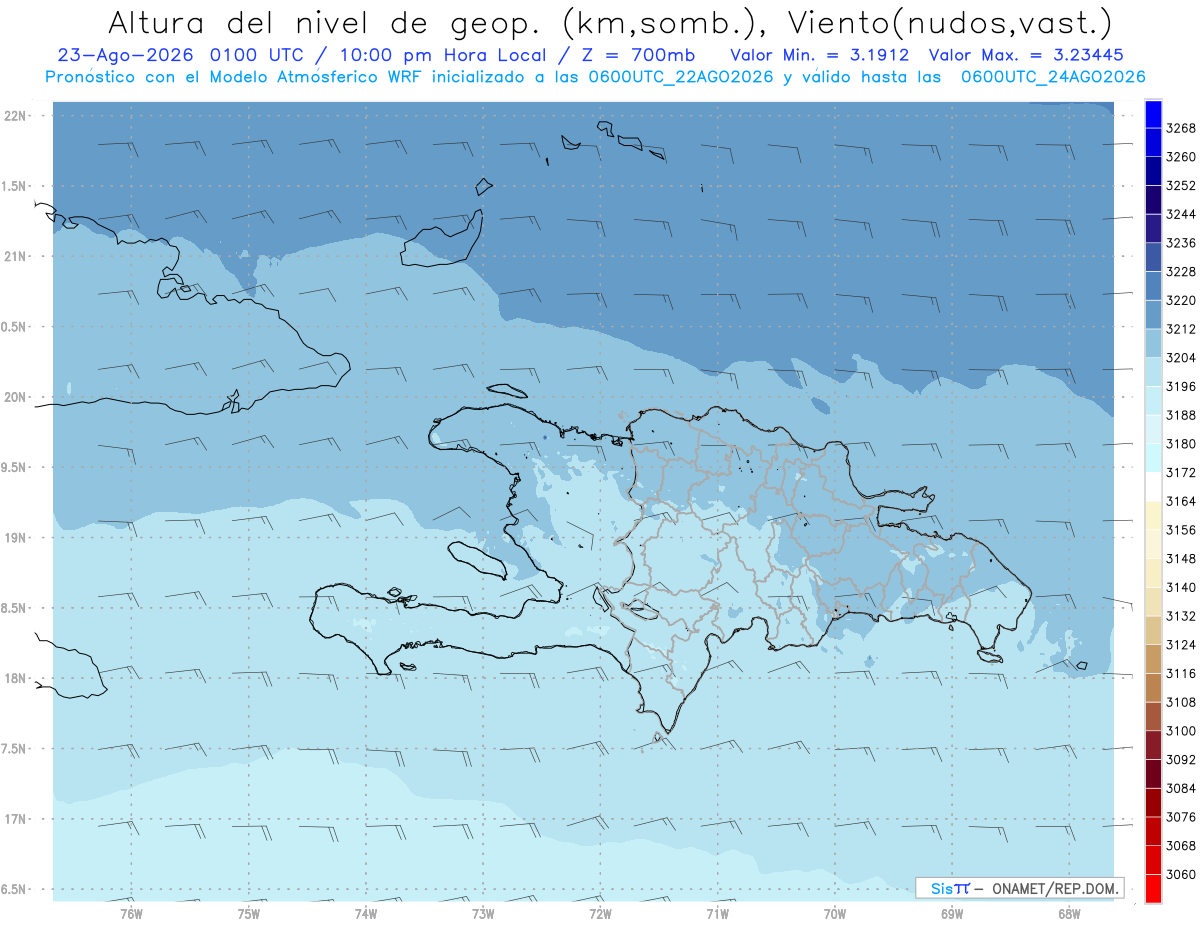Click the '9.5N' latitude label

(x=14, y=468)
